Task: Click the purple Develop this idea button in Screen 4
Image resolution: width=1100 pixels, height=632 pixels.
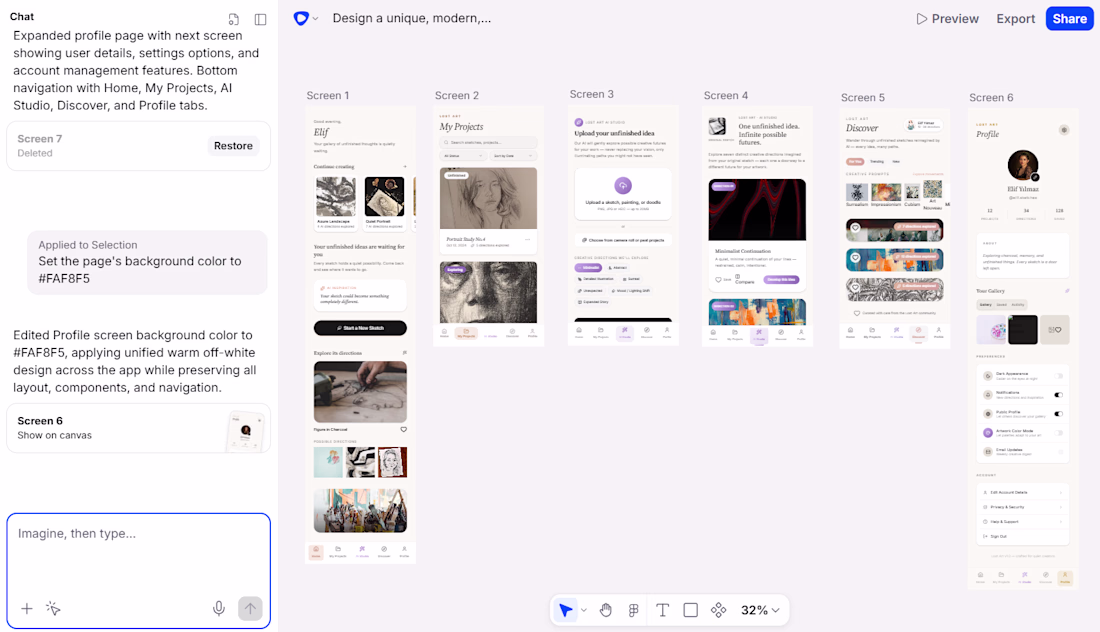Action: pos(781,279)
